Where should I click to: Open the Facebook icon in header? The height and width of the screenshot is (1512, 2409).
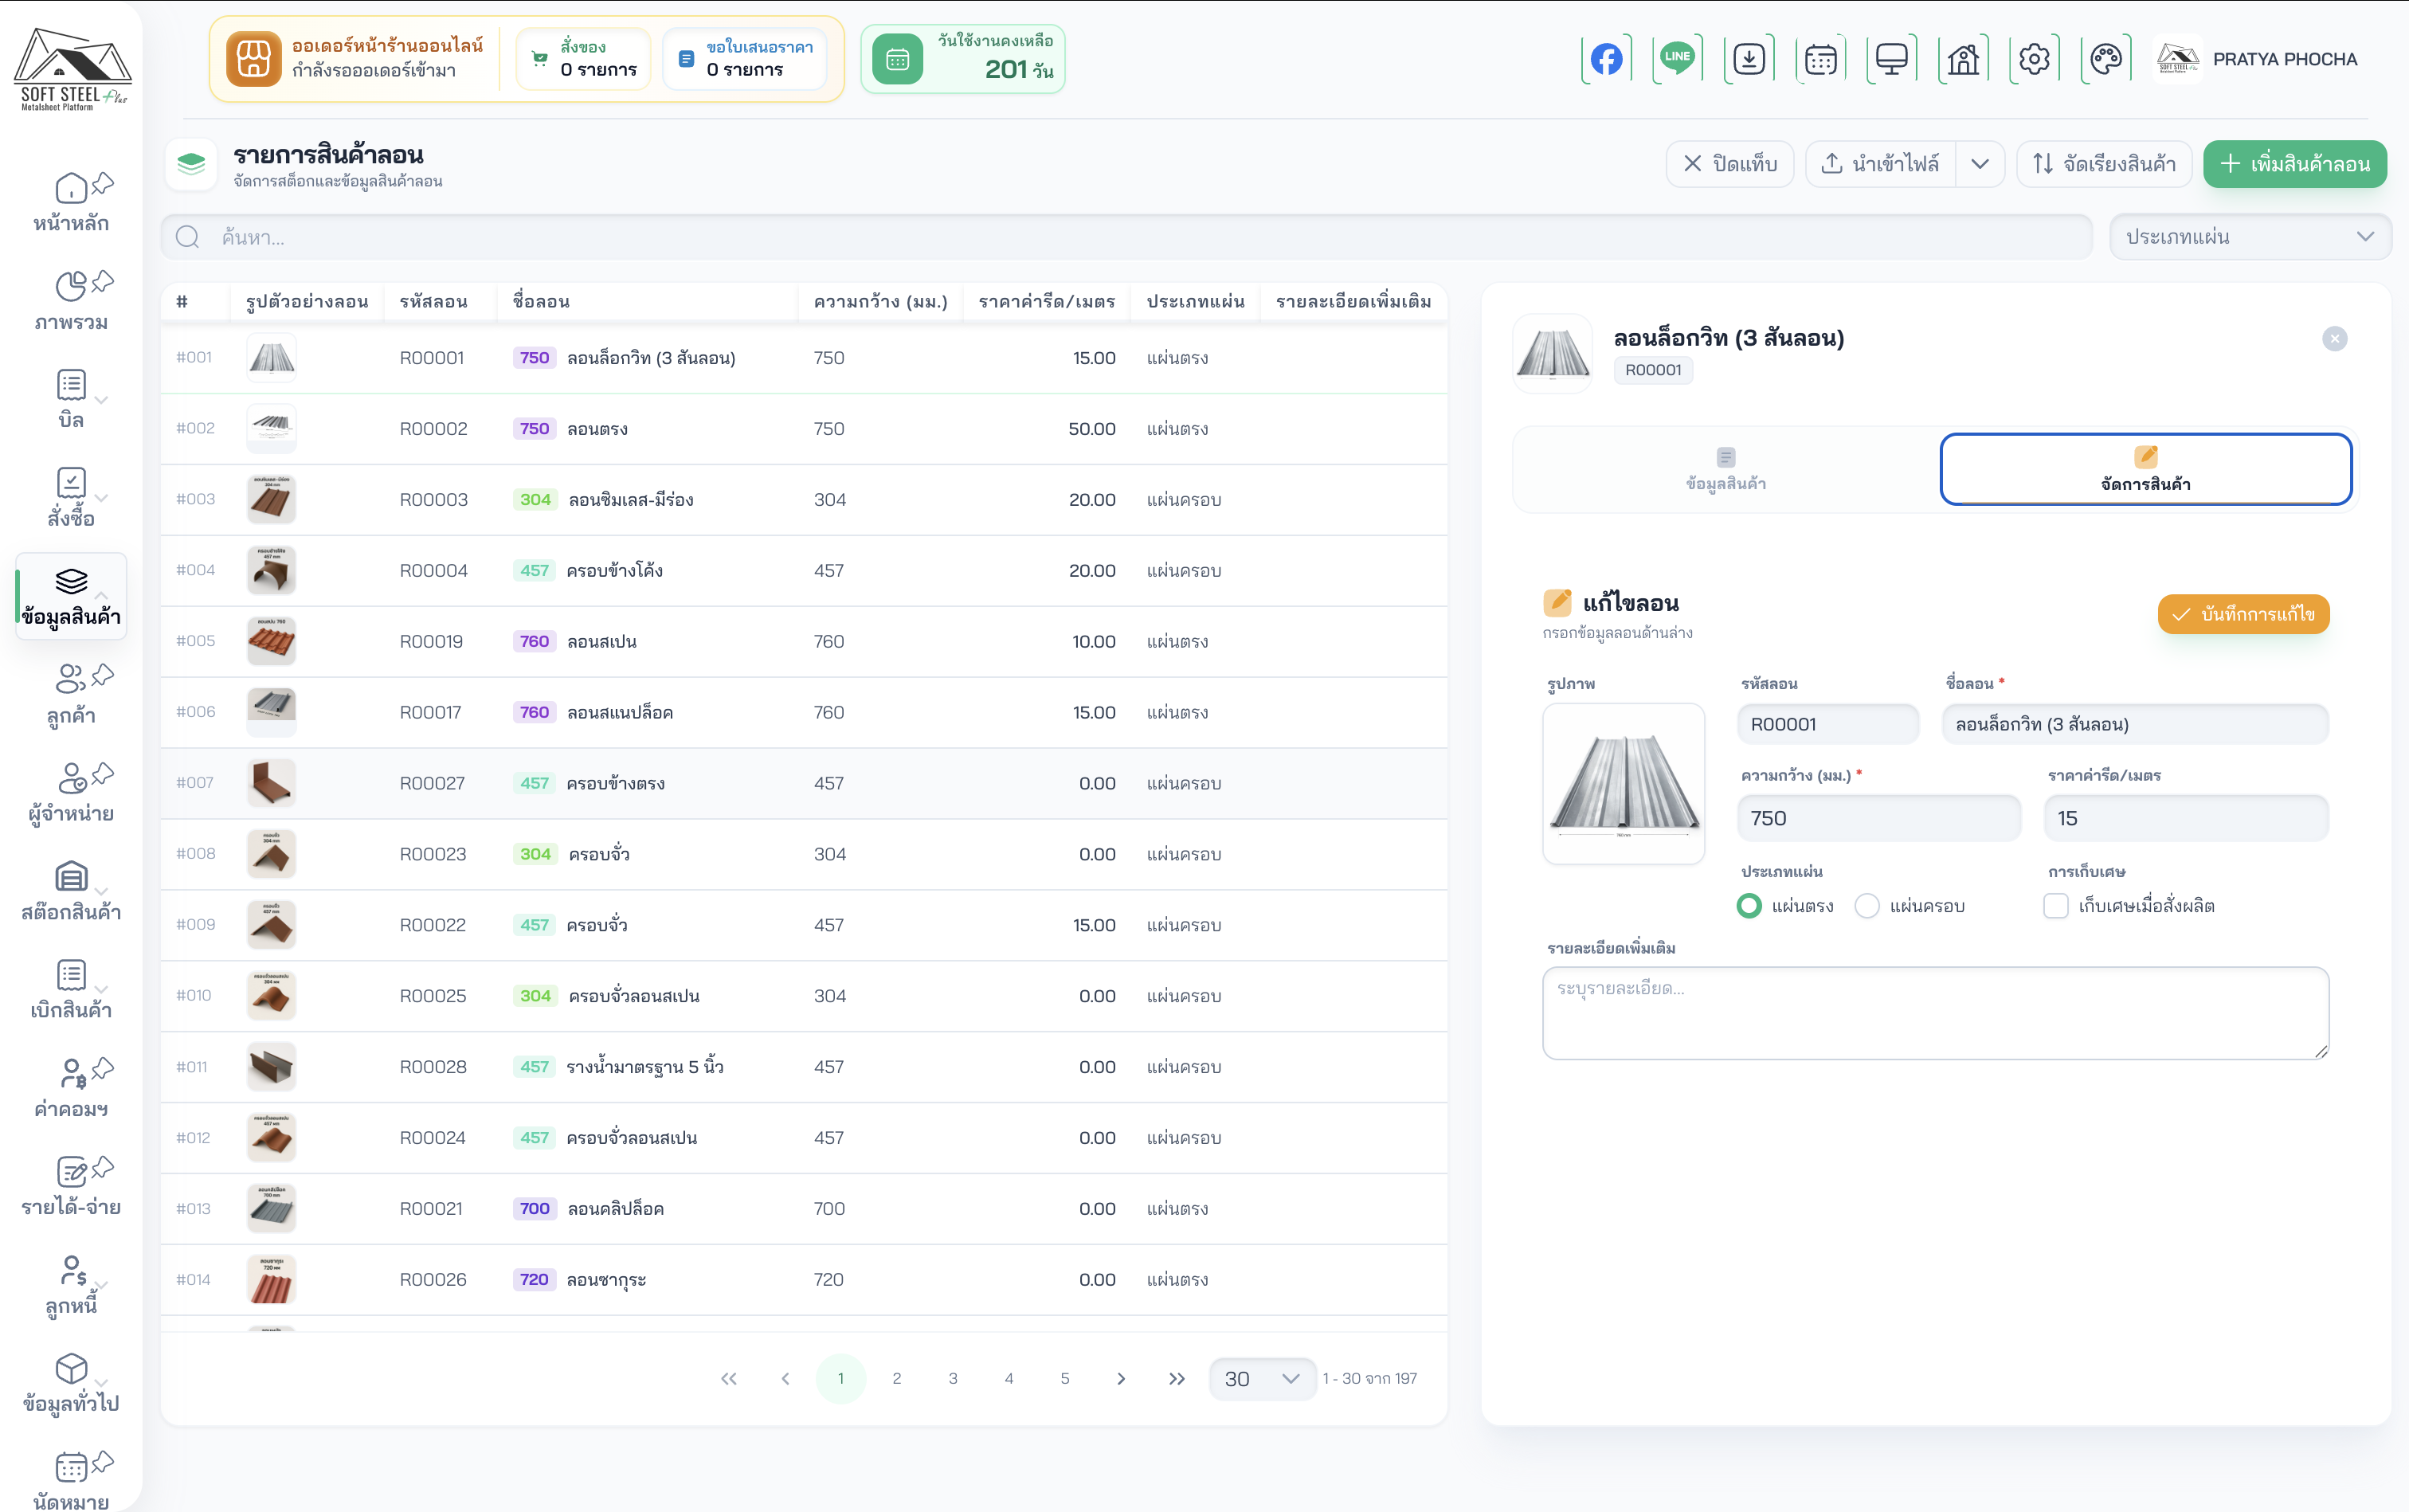tap(1606, 59)
